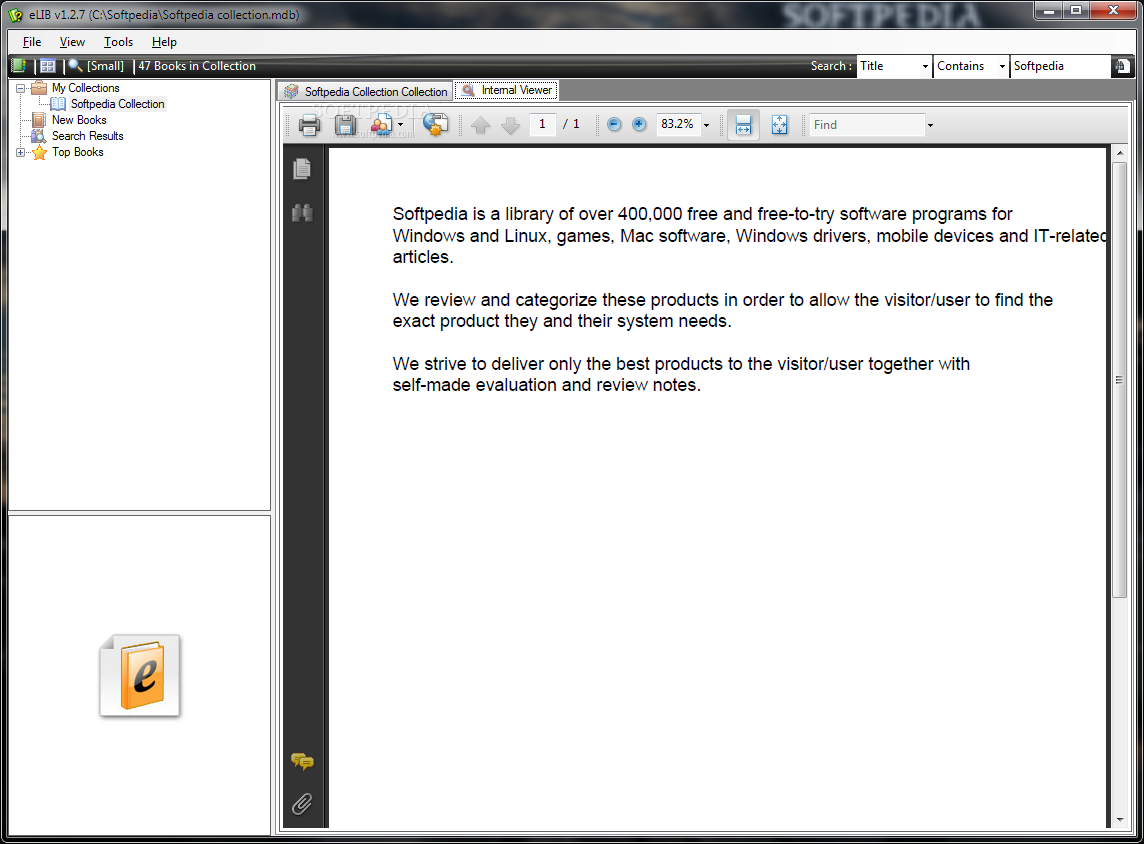Print the document with printer icon

point(309,125)
